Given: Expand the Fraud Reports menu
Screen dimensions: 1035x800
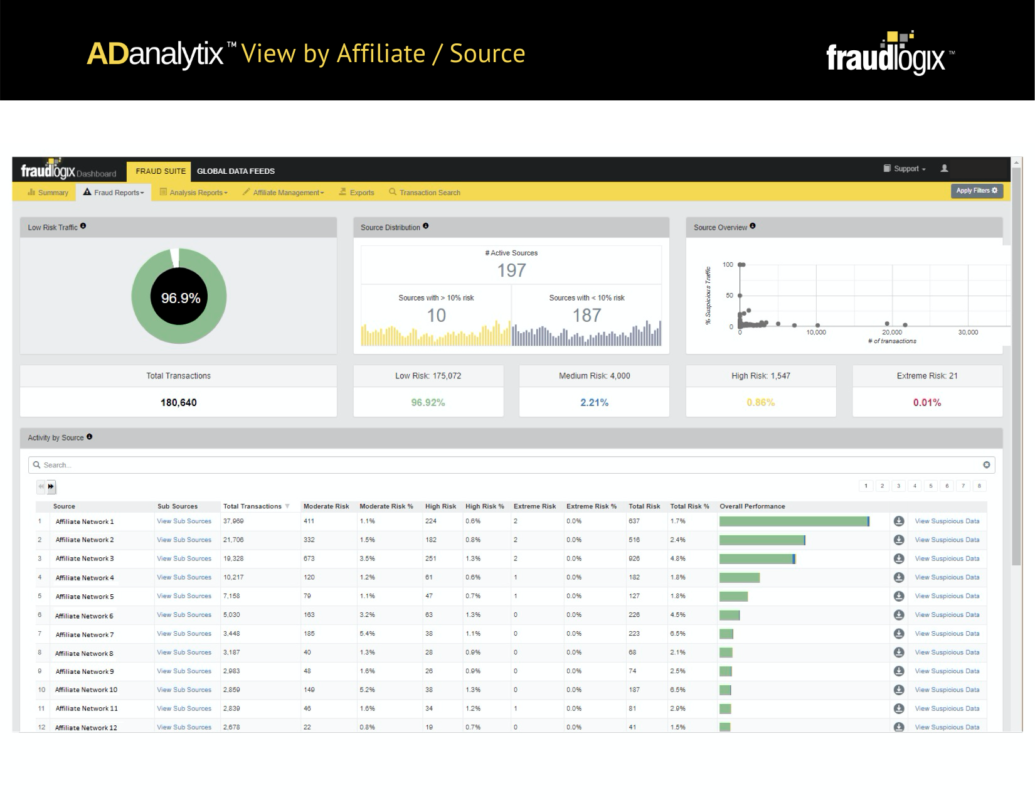Looking at the screenshot, I should coord(114,192).
